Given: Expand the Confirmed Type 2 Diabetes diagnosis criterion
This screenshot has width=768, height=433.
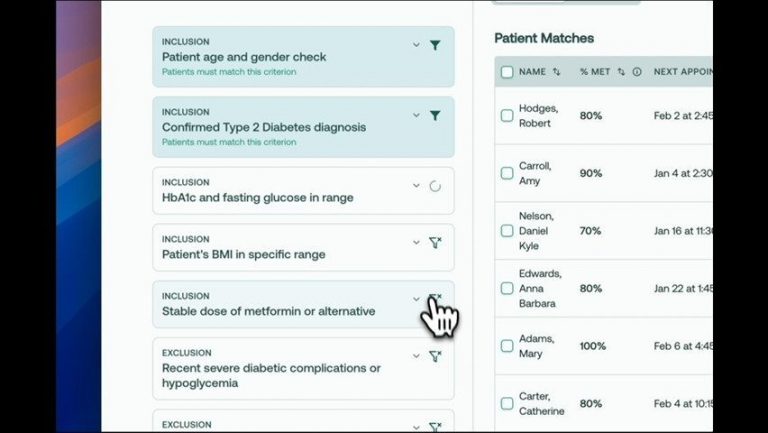Looking at the screenshot, I should pyautogui.click(x=416, y=116).
